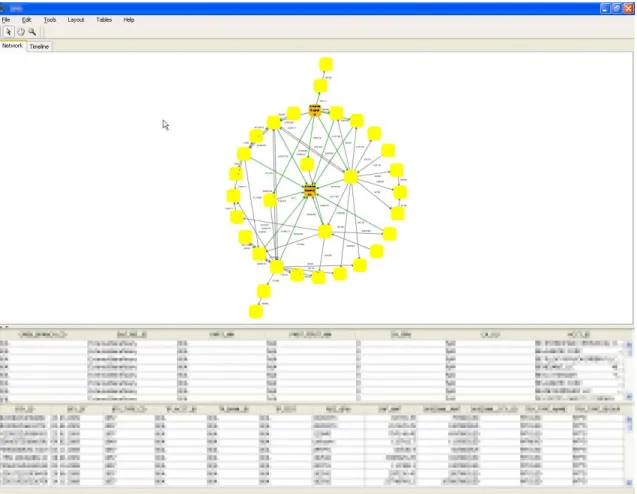
Task: Click the upper table's scroll-up arrow
Action: pyautogui.click(x=629, y=345)
